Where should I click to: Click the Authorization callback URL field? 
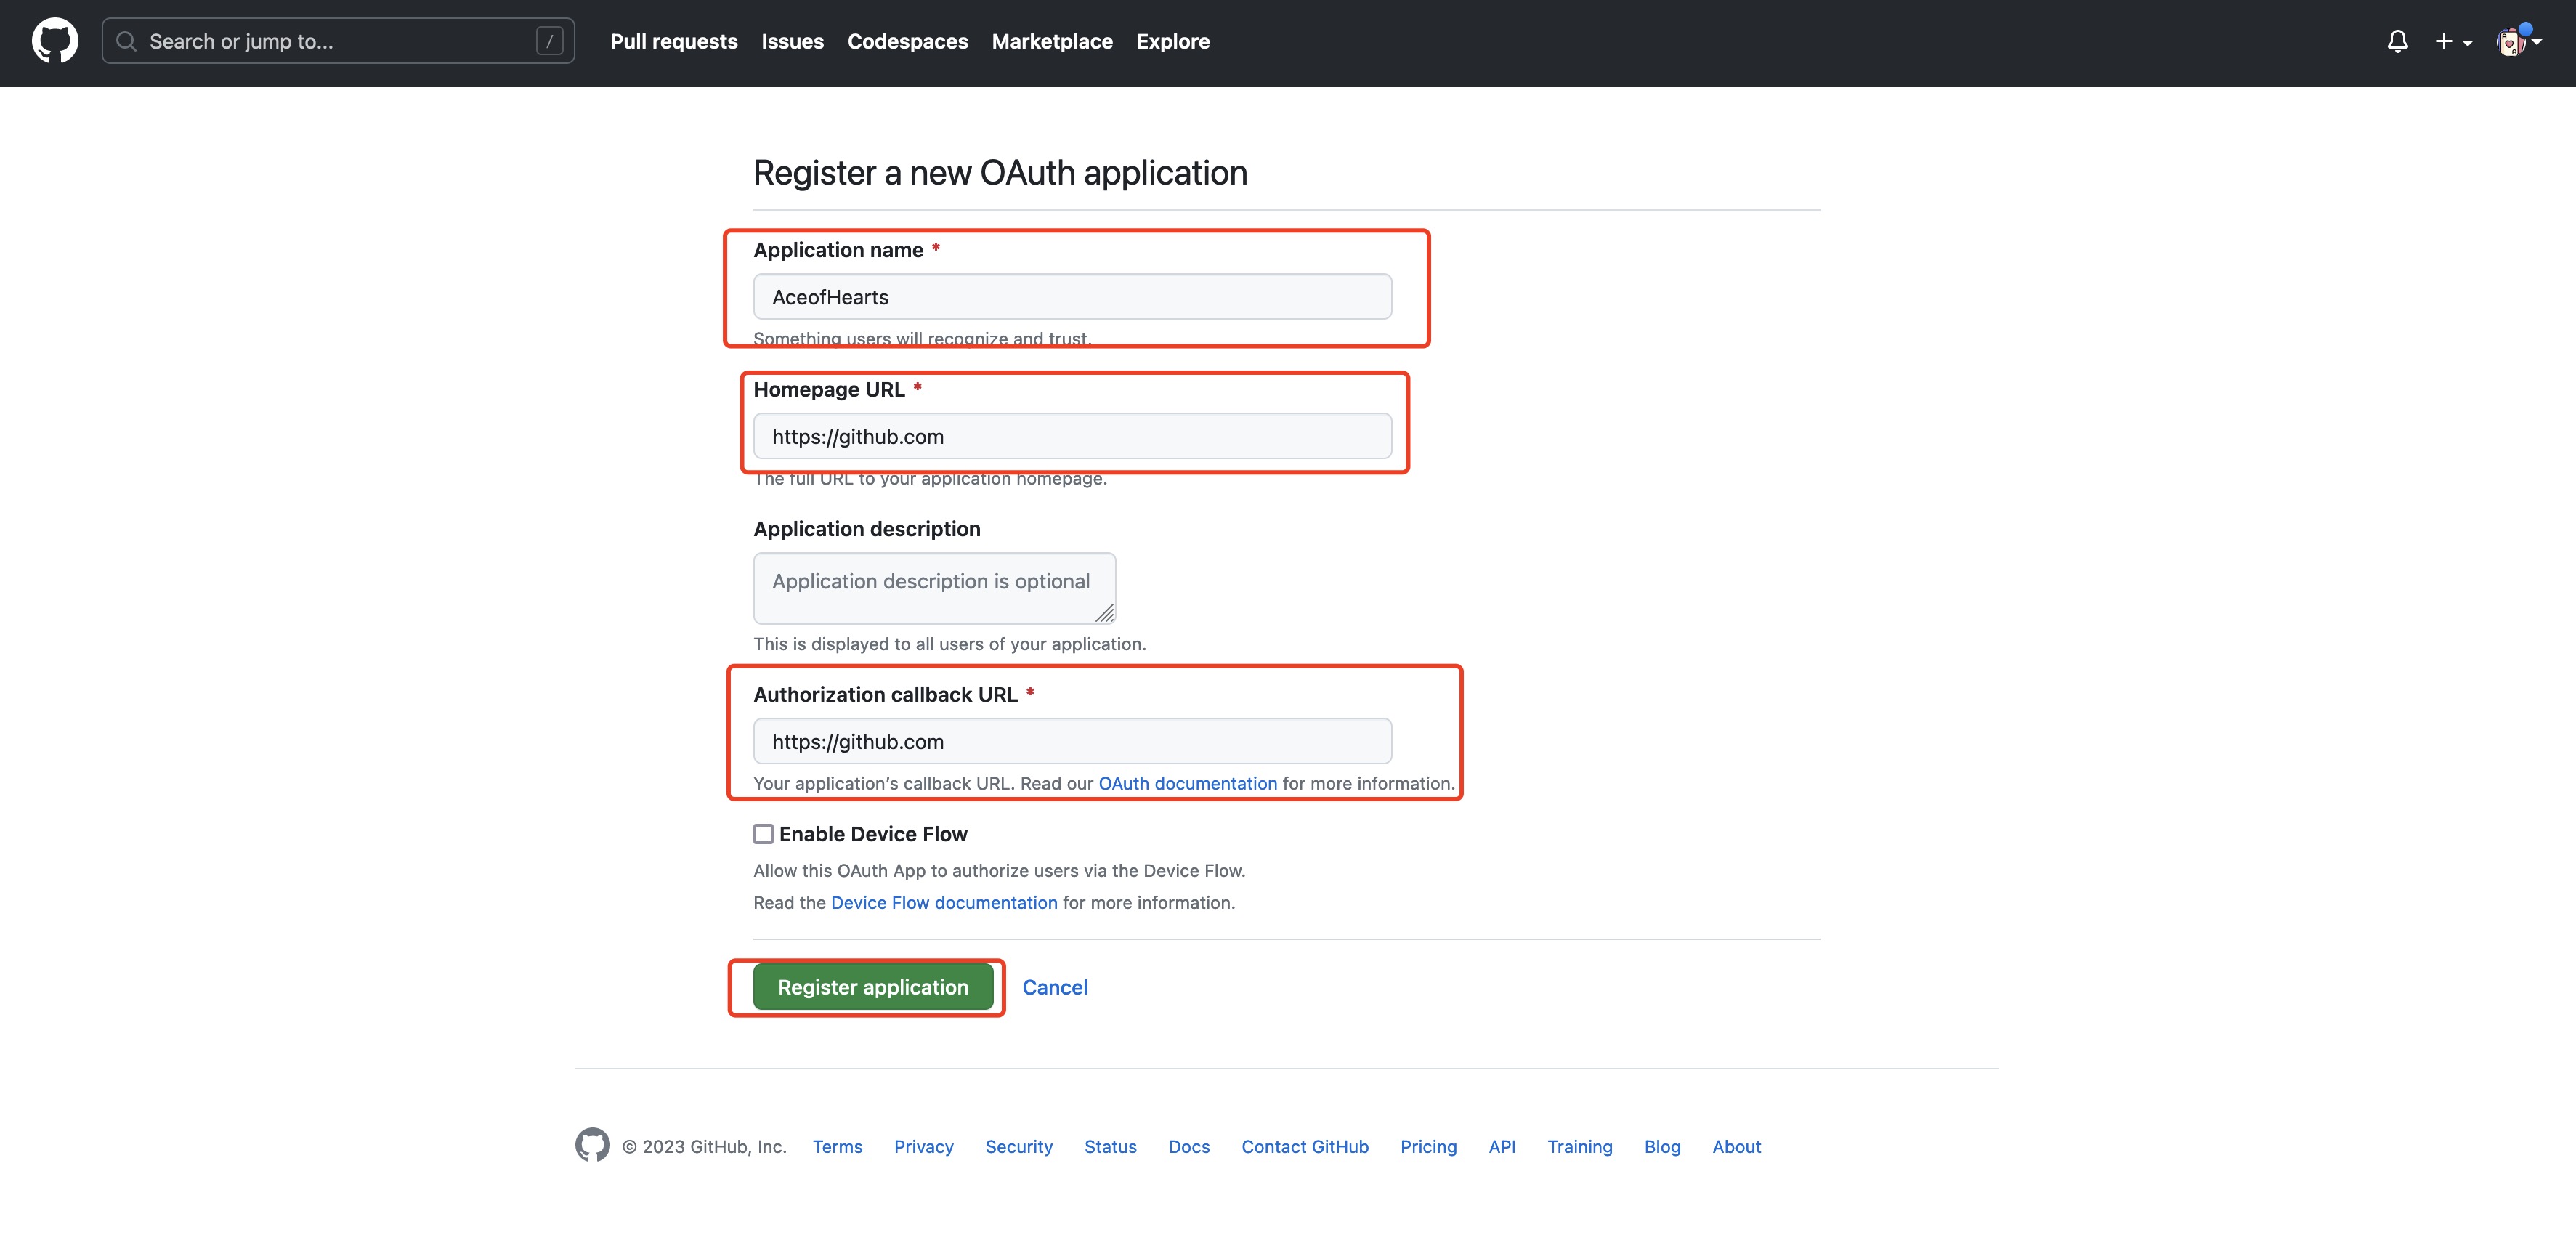[x=1072, y=741]
